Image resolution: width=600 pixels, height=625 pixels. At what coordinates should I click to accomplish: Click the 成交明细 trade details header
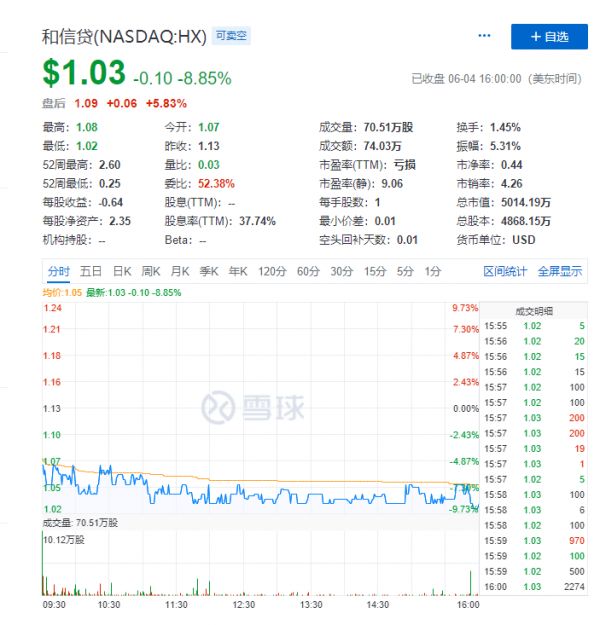[535, 310]
